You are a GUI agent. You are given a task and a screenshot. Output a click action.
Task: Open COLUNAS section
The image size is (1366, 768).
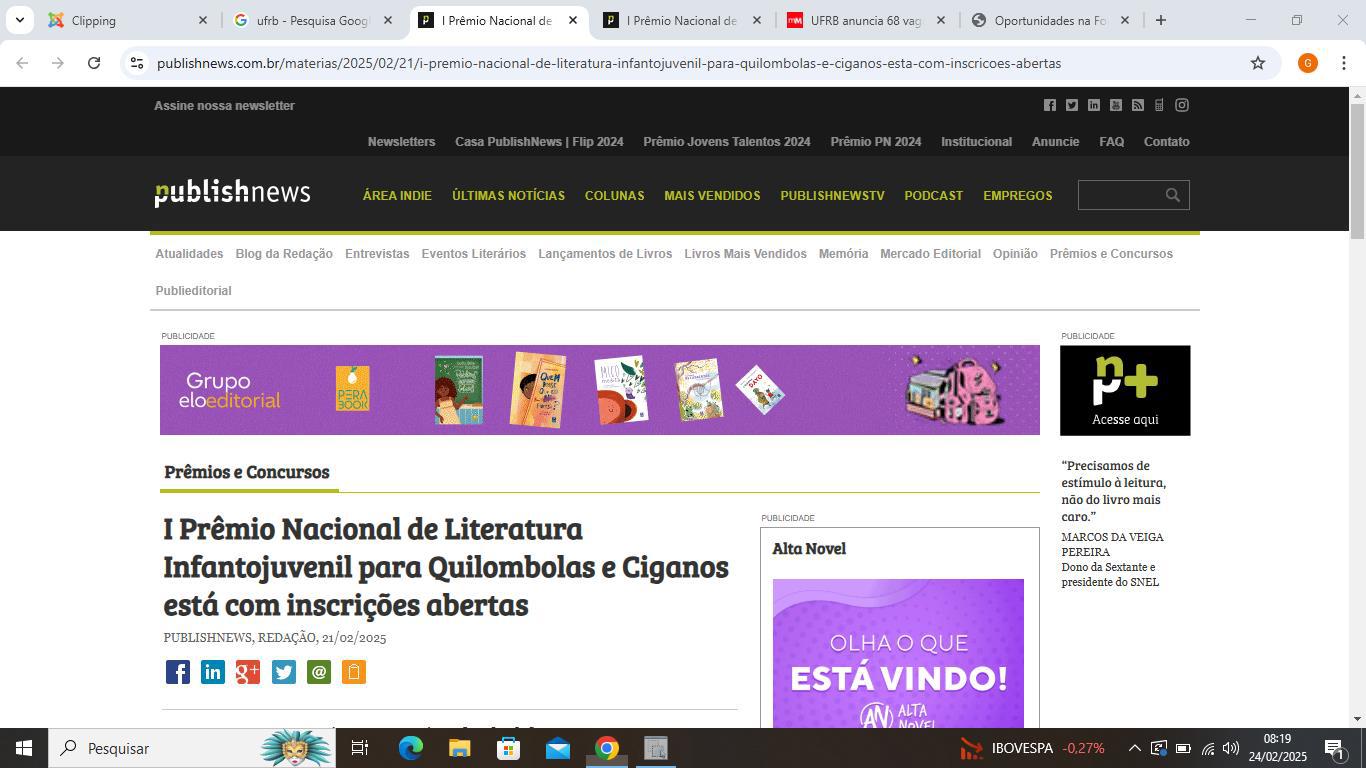[614, 196]
